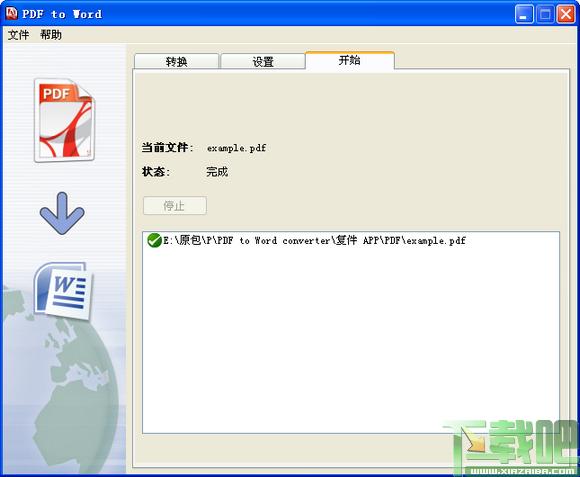Click the status value 完成
The width and height of the screenshot is (580, 477).
pyautogui.click(x=217, y=172)
